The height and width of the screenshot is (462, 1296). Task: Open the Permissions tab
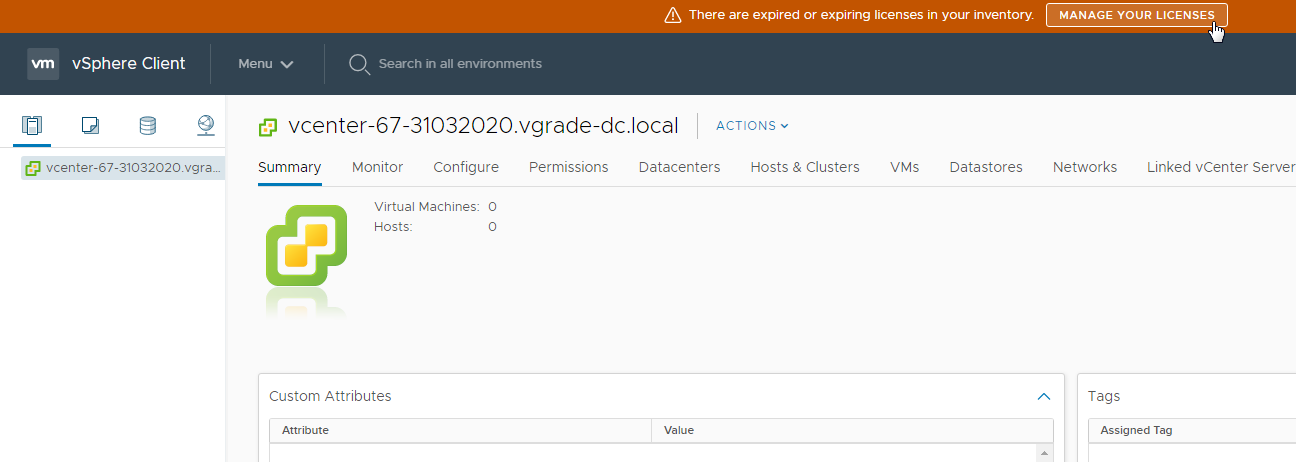[568, 167]
